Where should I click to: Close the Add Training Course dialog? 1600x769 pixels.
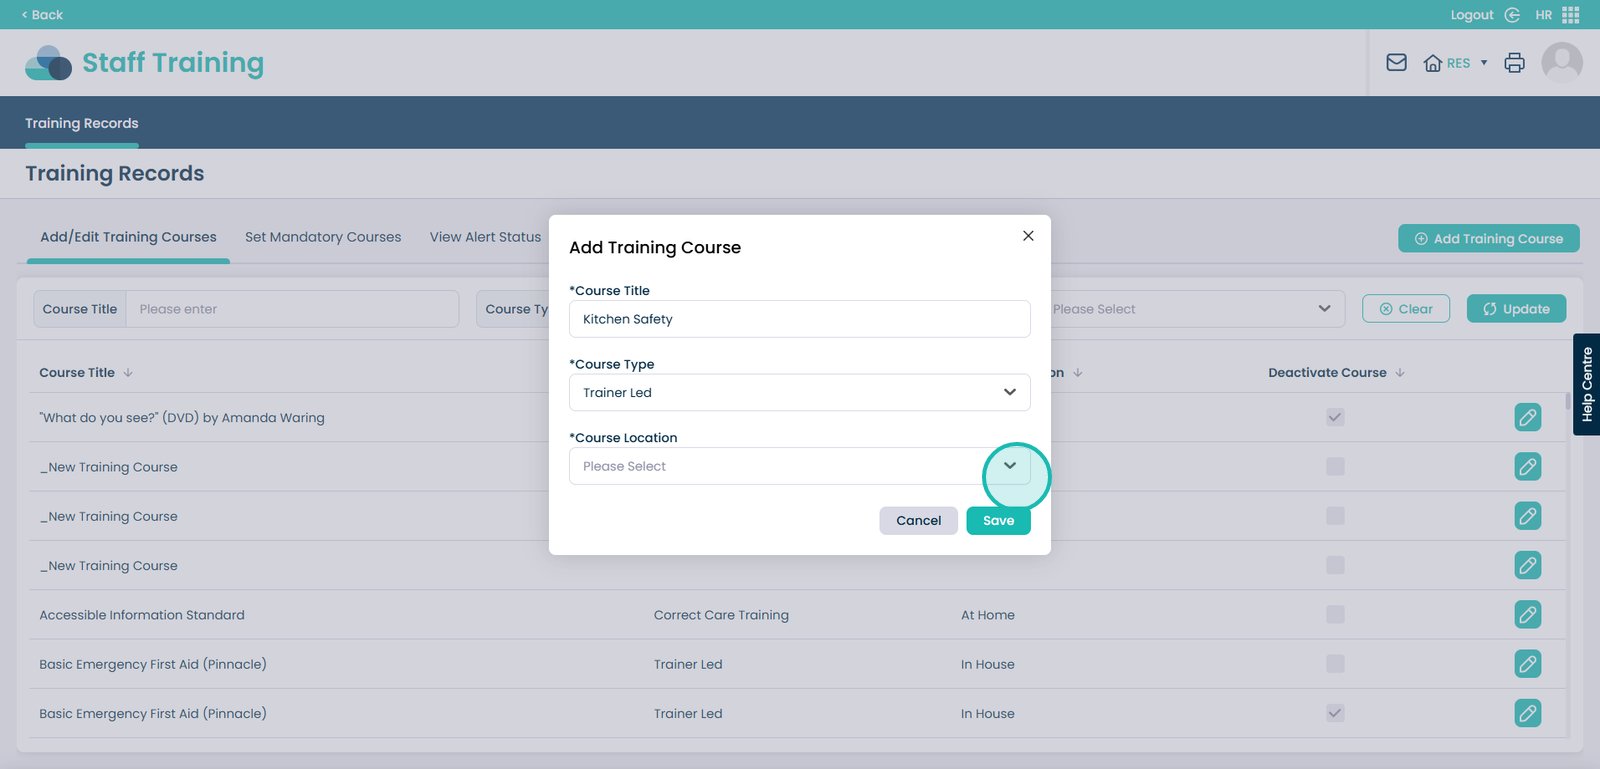[x=1028, y=236]
